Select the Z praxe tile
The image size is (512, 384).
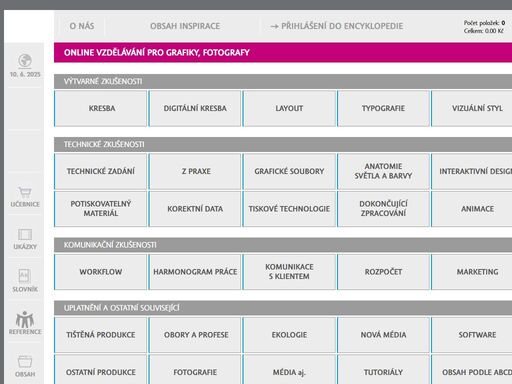(195, 171)
